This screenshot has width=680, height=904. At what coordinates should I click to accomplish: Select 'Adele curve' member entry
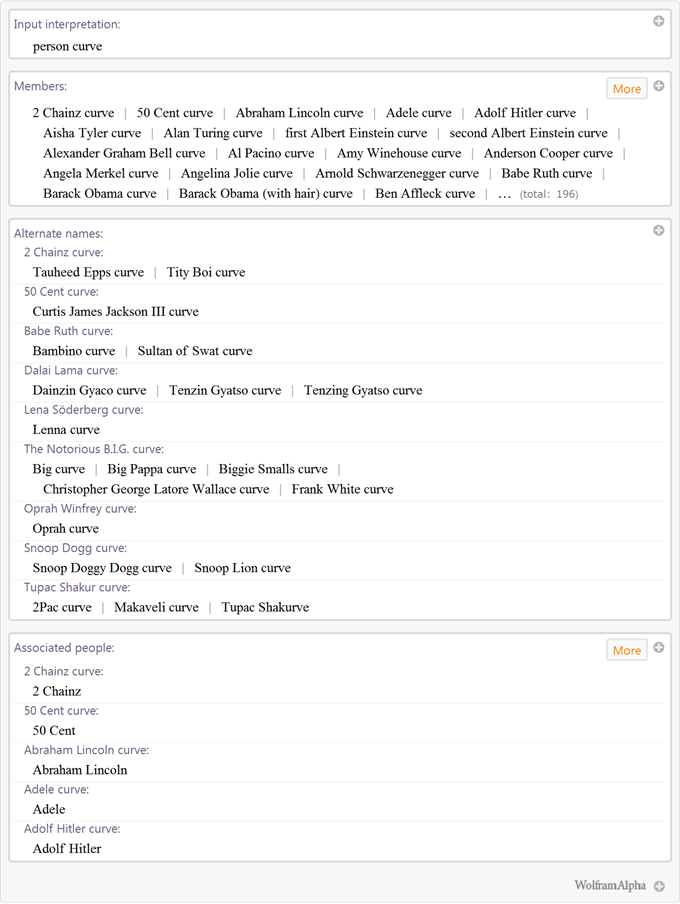(x=419, y=113)
